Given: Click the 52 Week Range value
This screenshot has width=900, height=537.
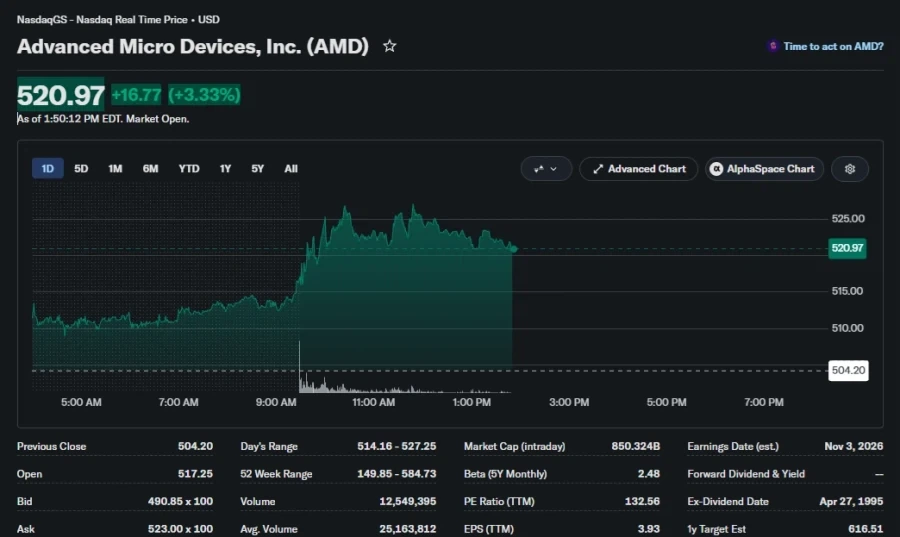Looking at the screenshot, I should 397,474.
